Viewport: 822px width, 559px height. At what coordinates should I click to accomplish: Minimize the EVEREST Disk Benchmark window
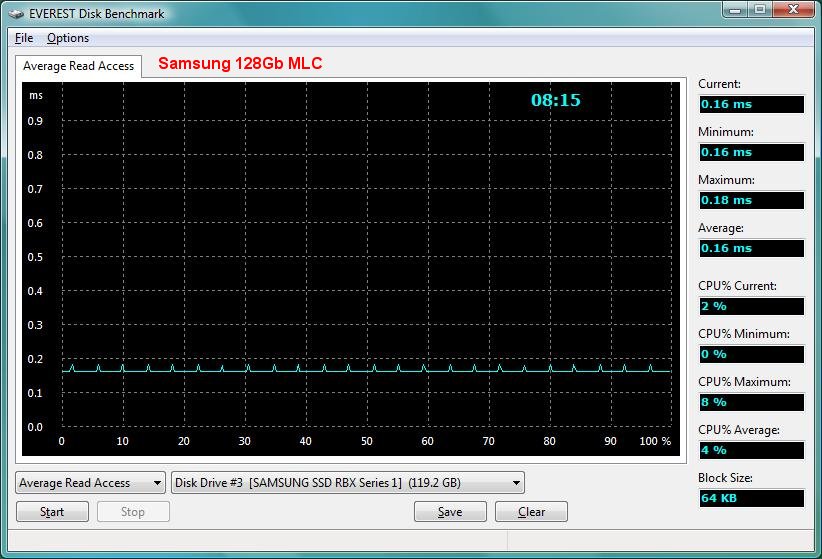tap(735, 9)
